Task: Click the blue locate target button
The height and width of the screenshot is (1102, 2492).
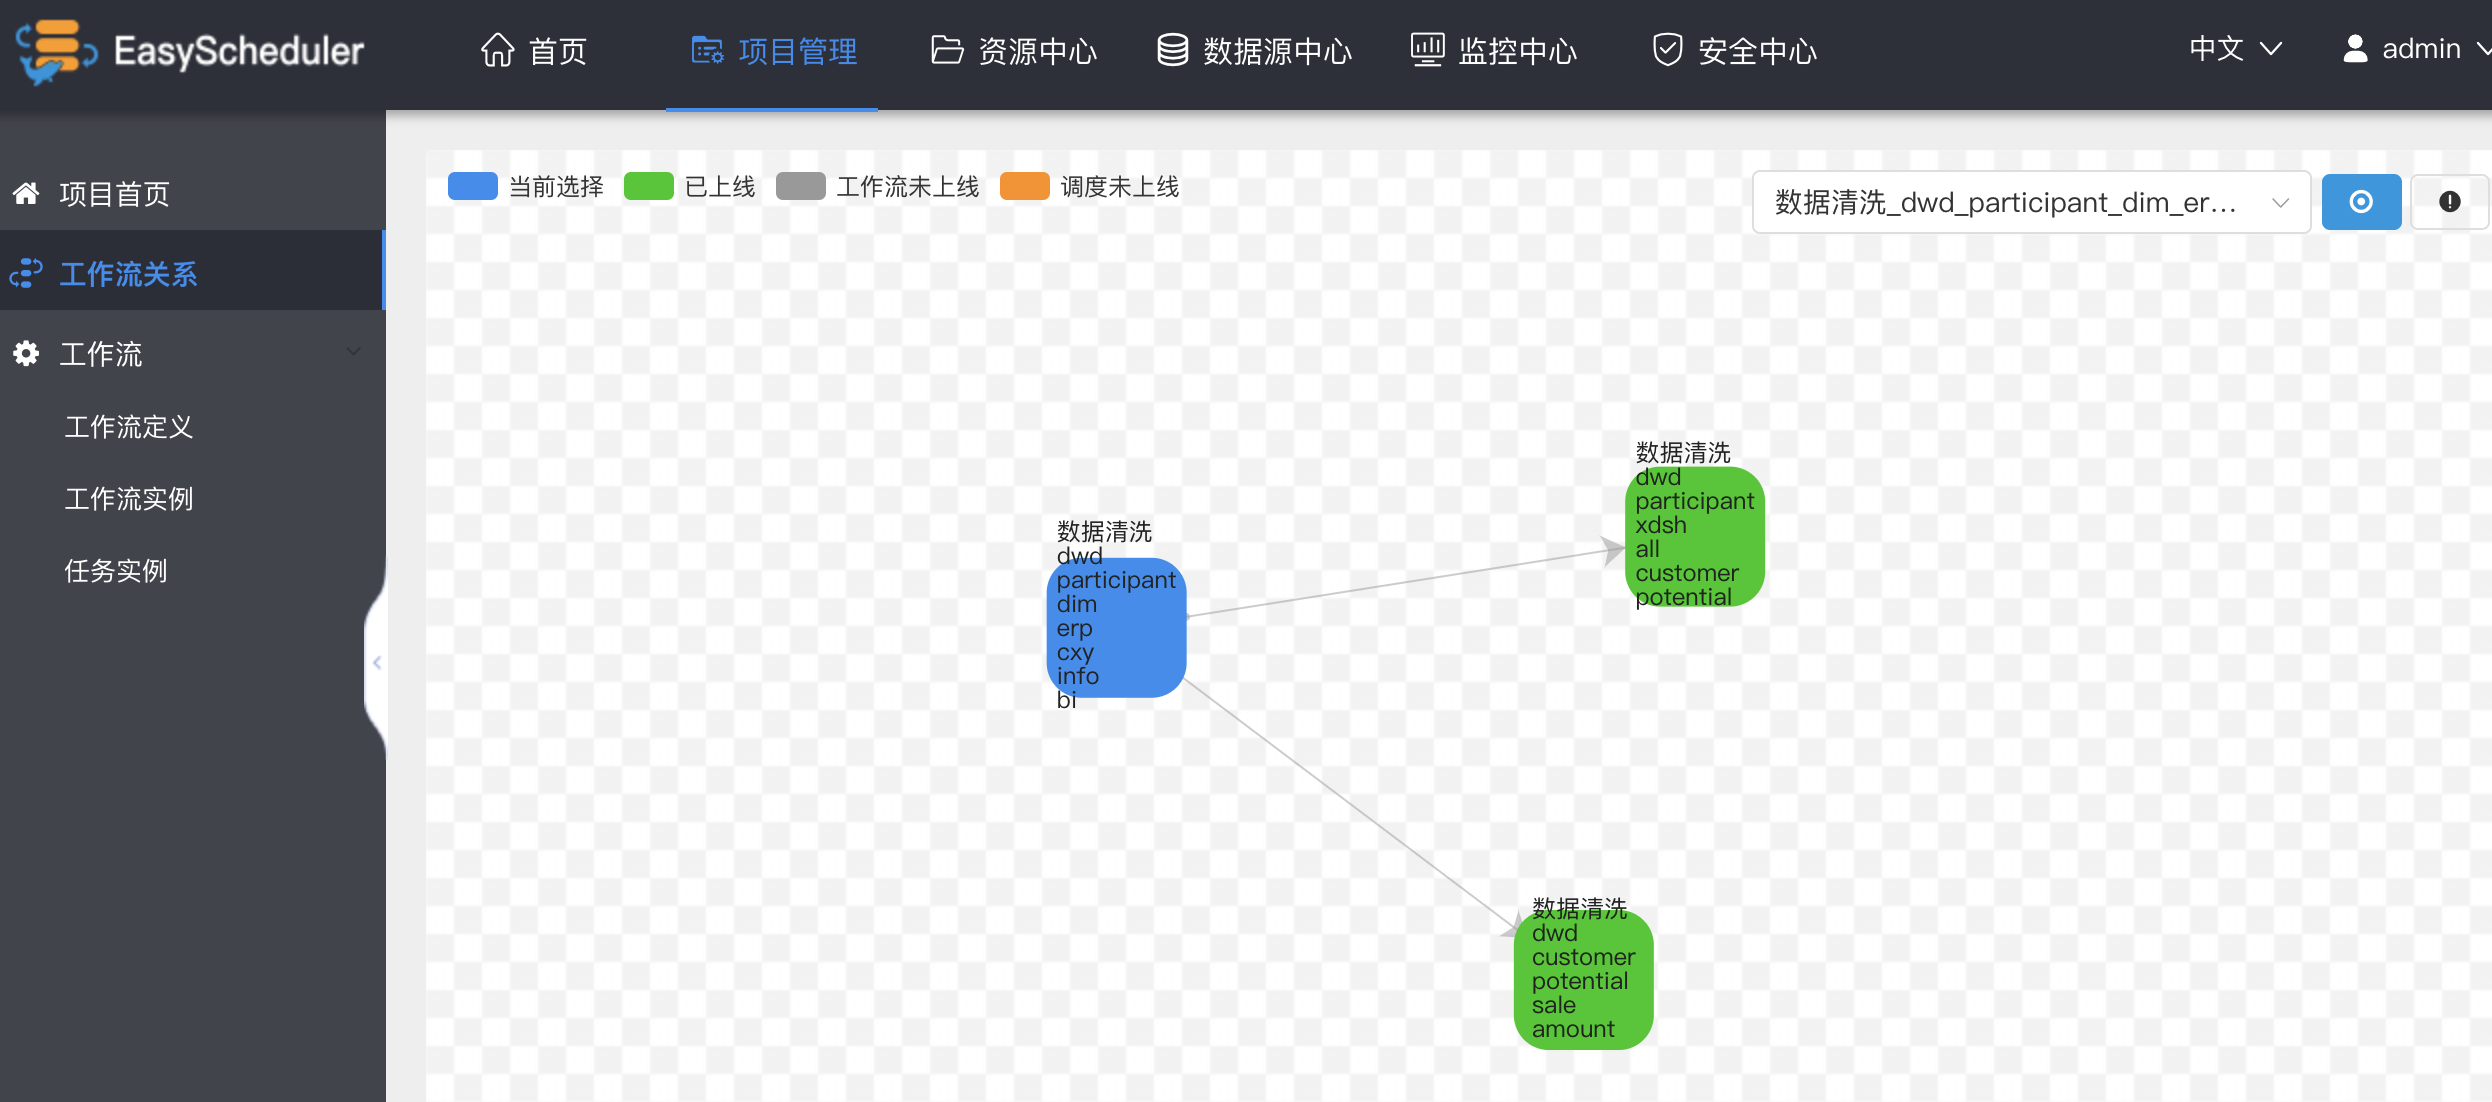Action: (2361, 202)
